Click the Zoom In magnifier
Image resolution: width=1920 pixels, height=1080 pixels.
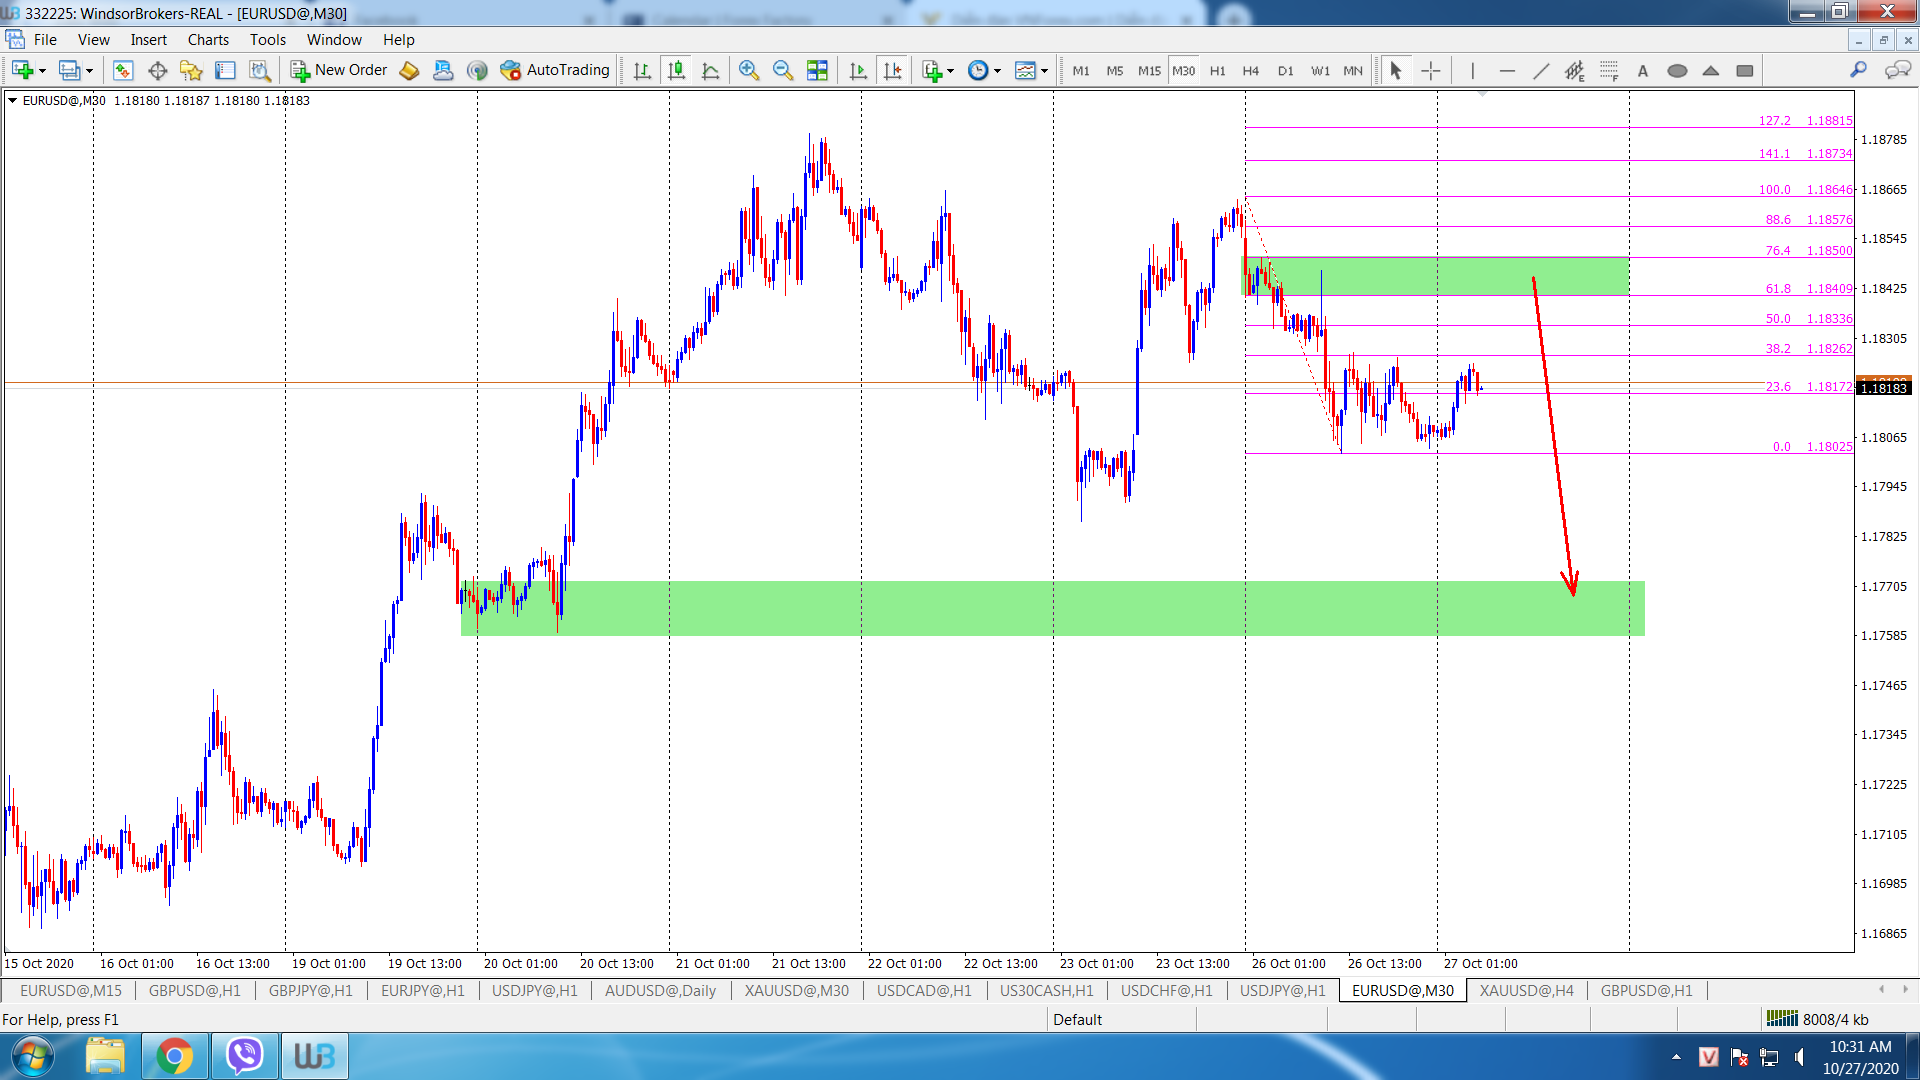(748, 70)
